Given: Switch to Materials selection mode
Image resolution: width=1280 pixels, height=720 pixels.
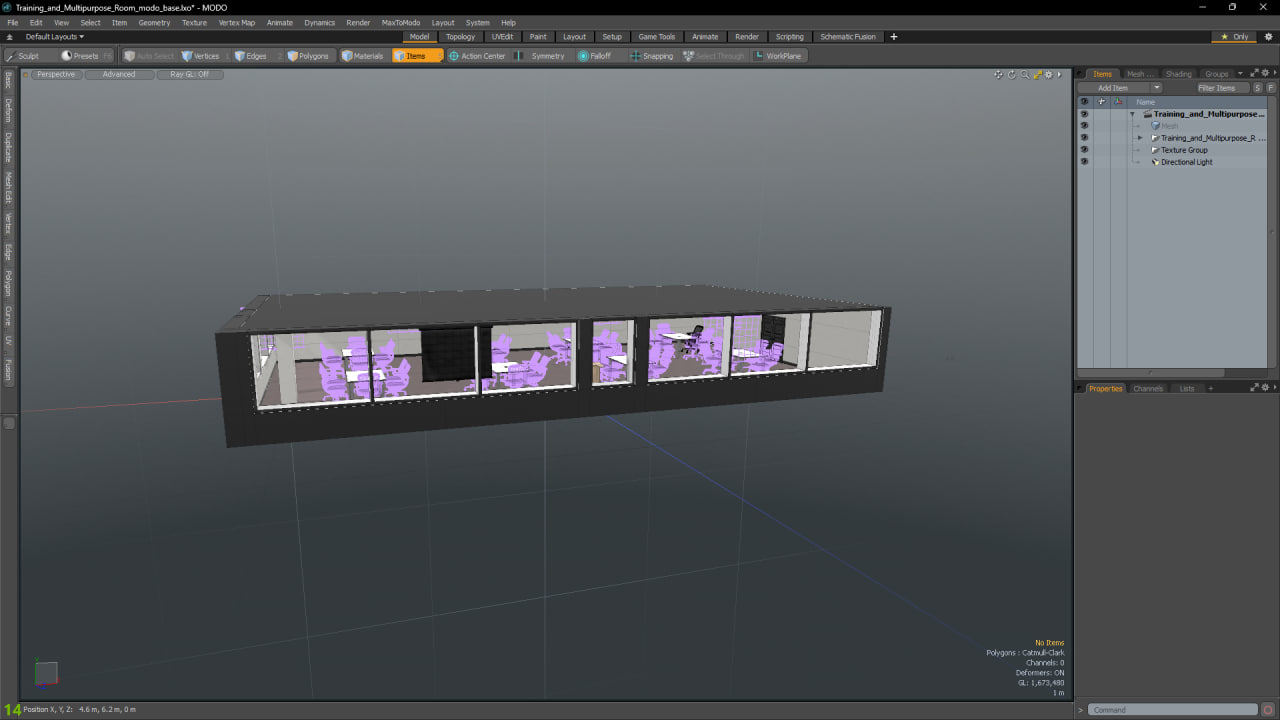Looking at the screenshot, I should tap(363, 56).
